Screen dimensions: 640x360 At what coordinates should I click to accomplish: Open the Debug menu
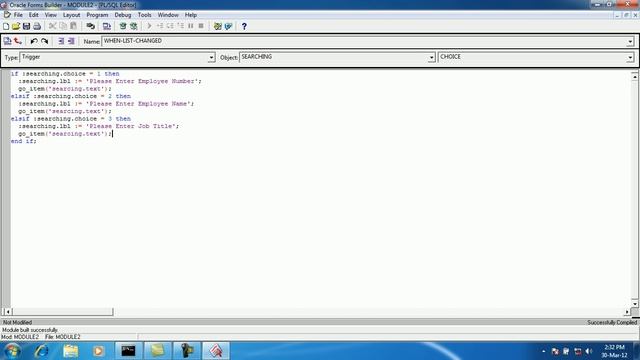pyautogui.click(x=122, y=15)
